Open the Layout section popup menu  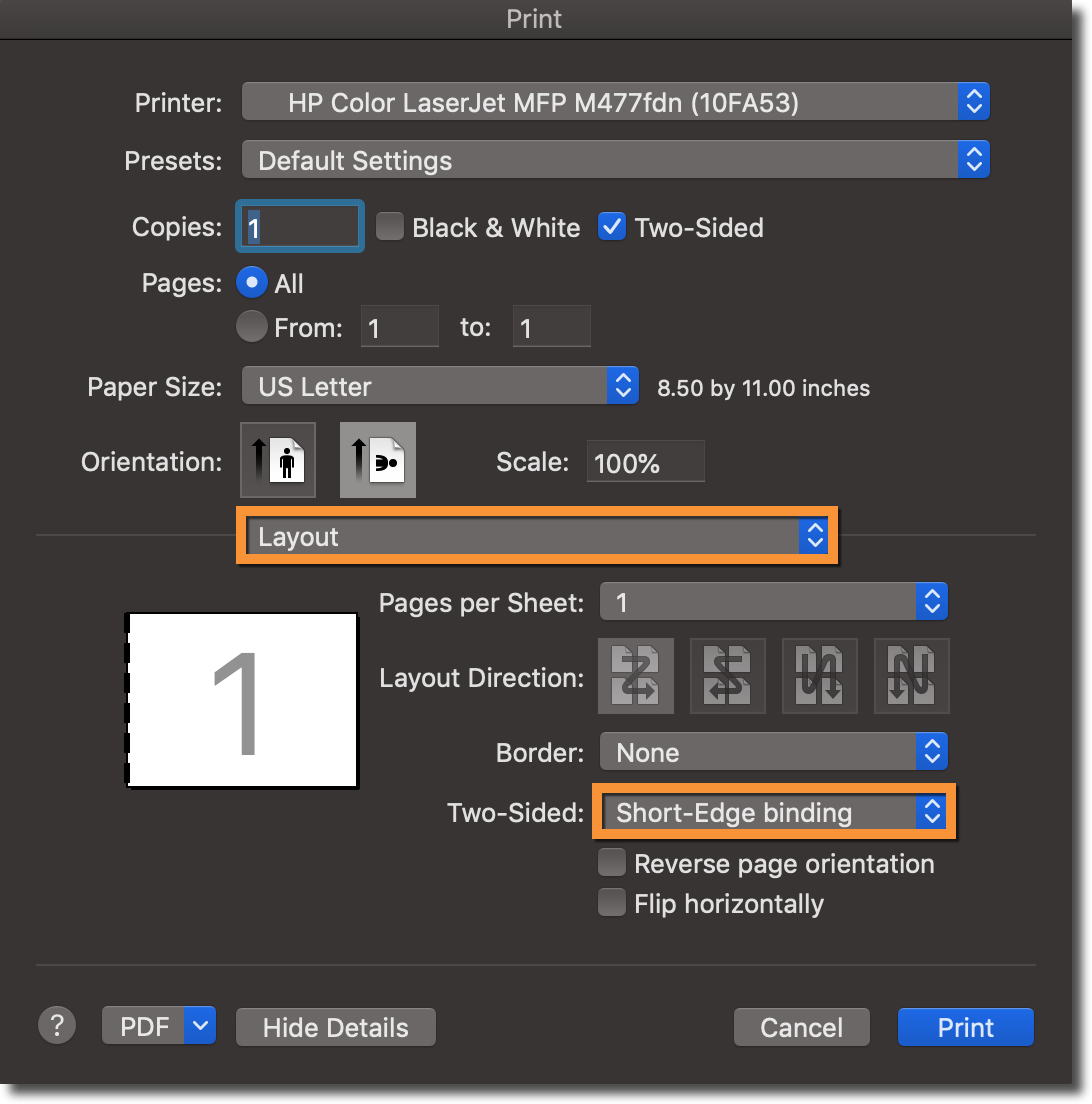click(x=537, y=537)
